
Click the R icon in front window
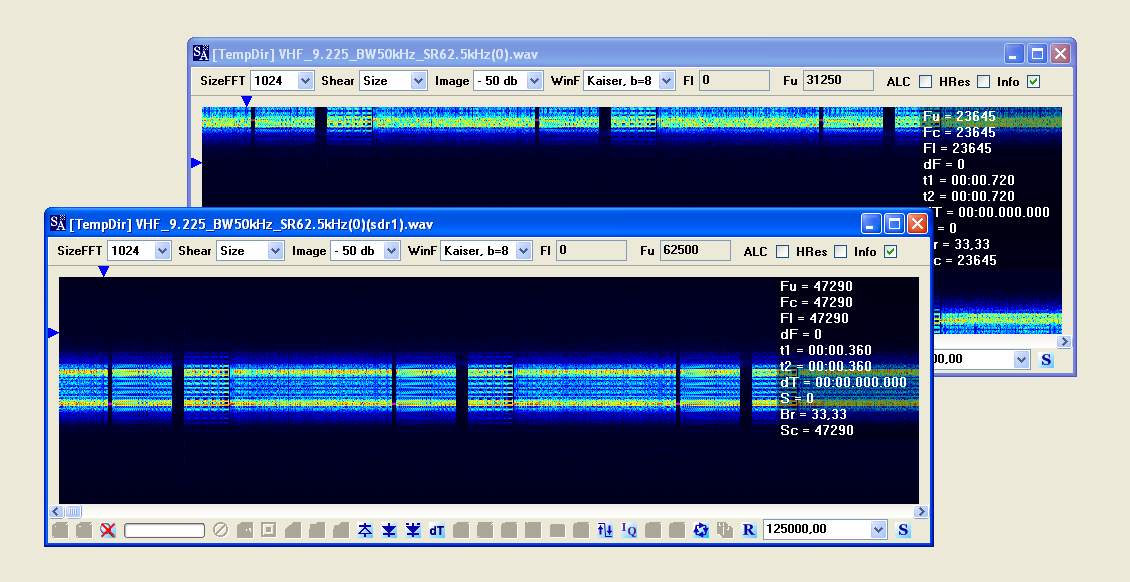748,530
